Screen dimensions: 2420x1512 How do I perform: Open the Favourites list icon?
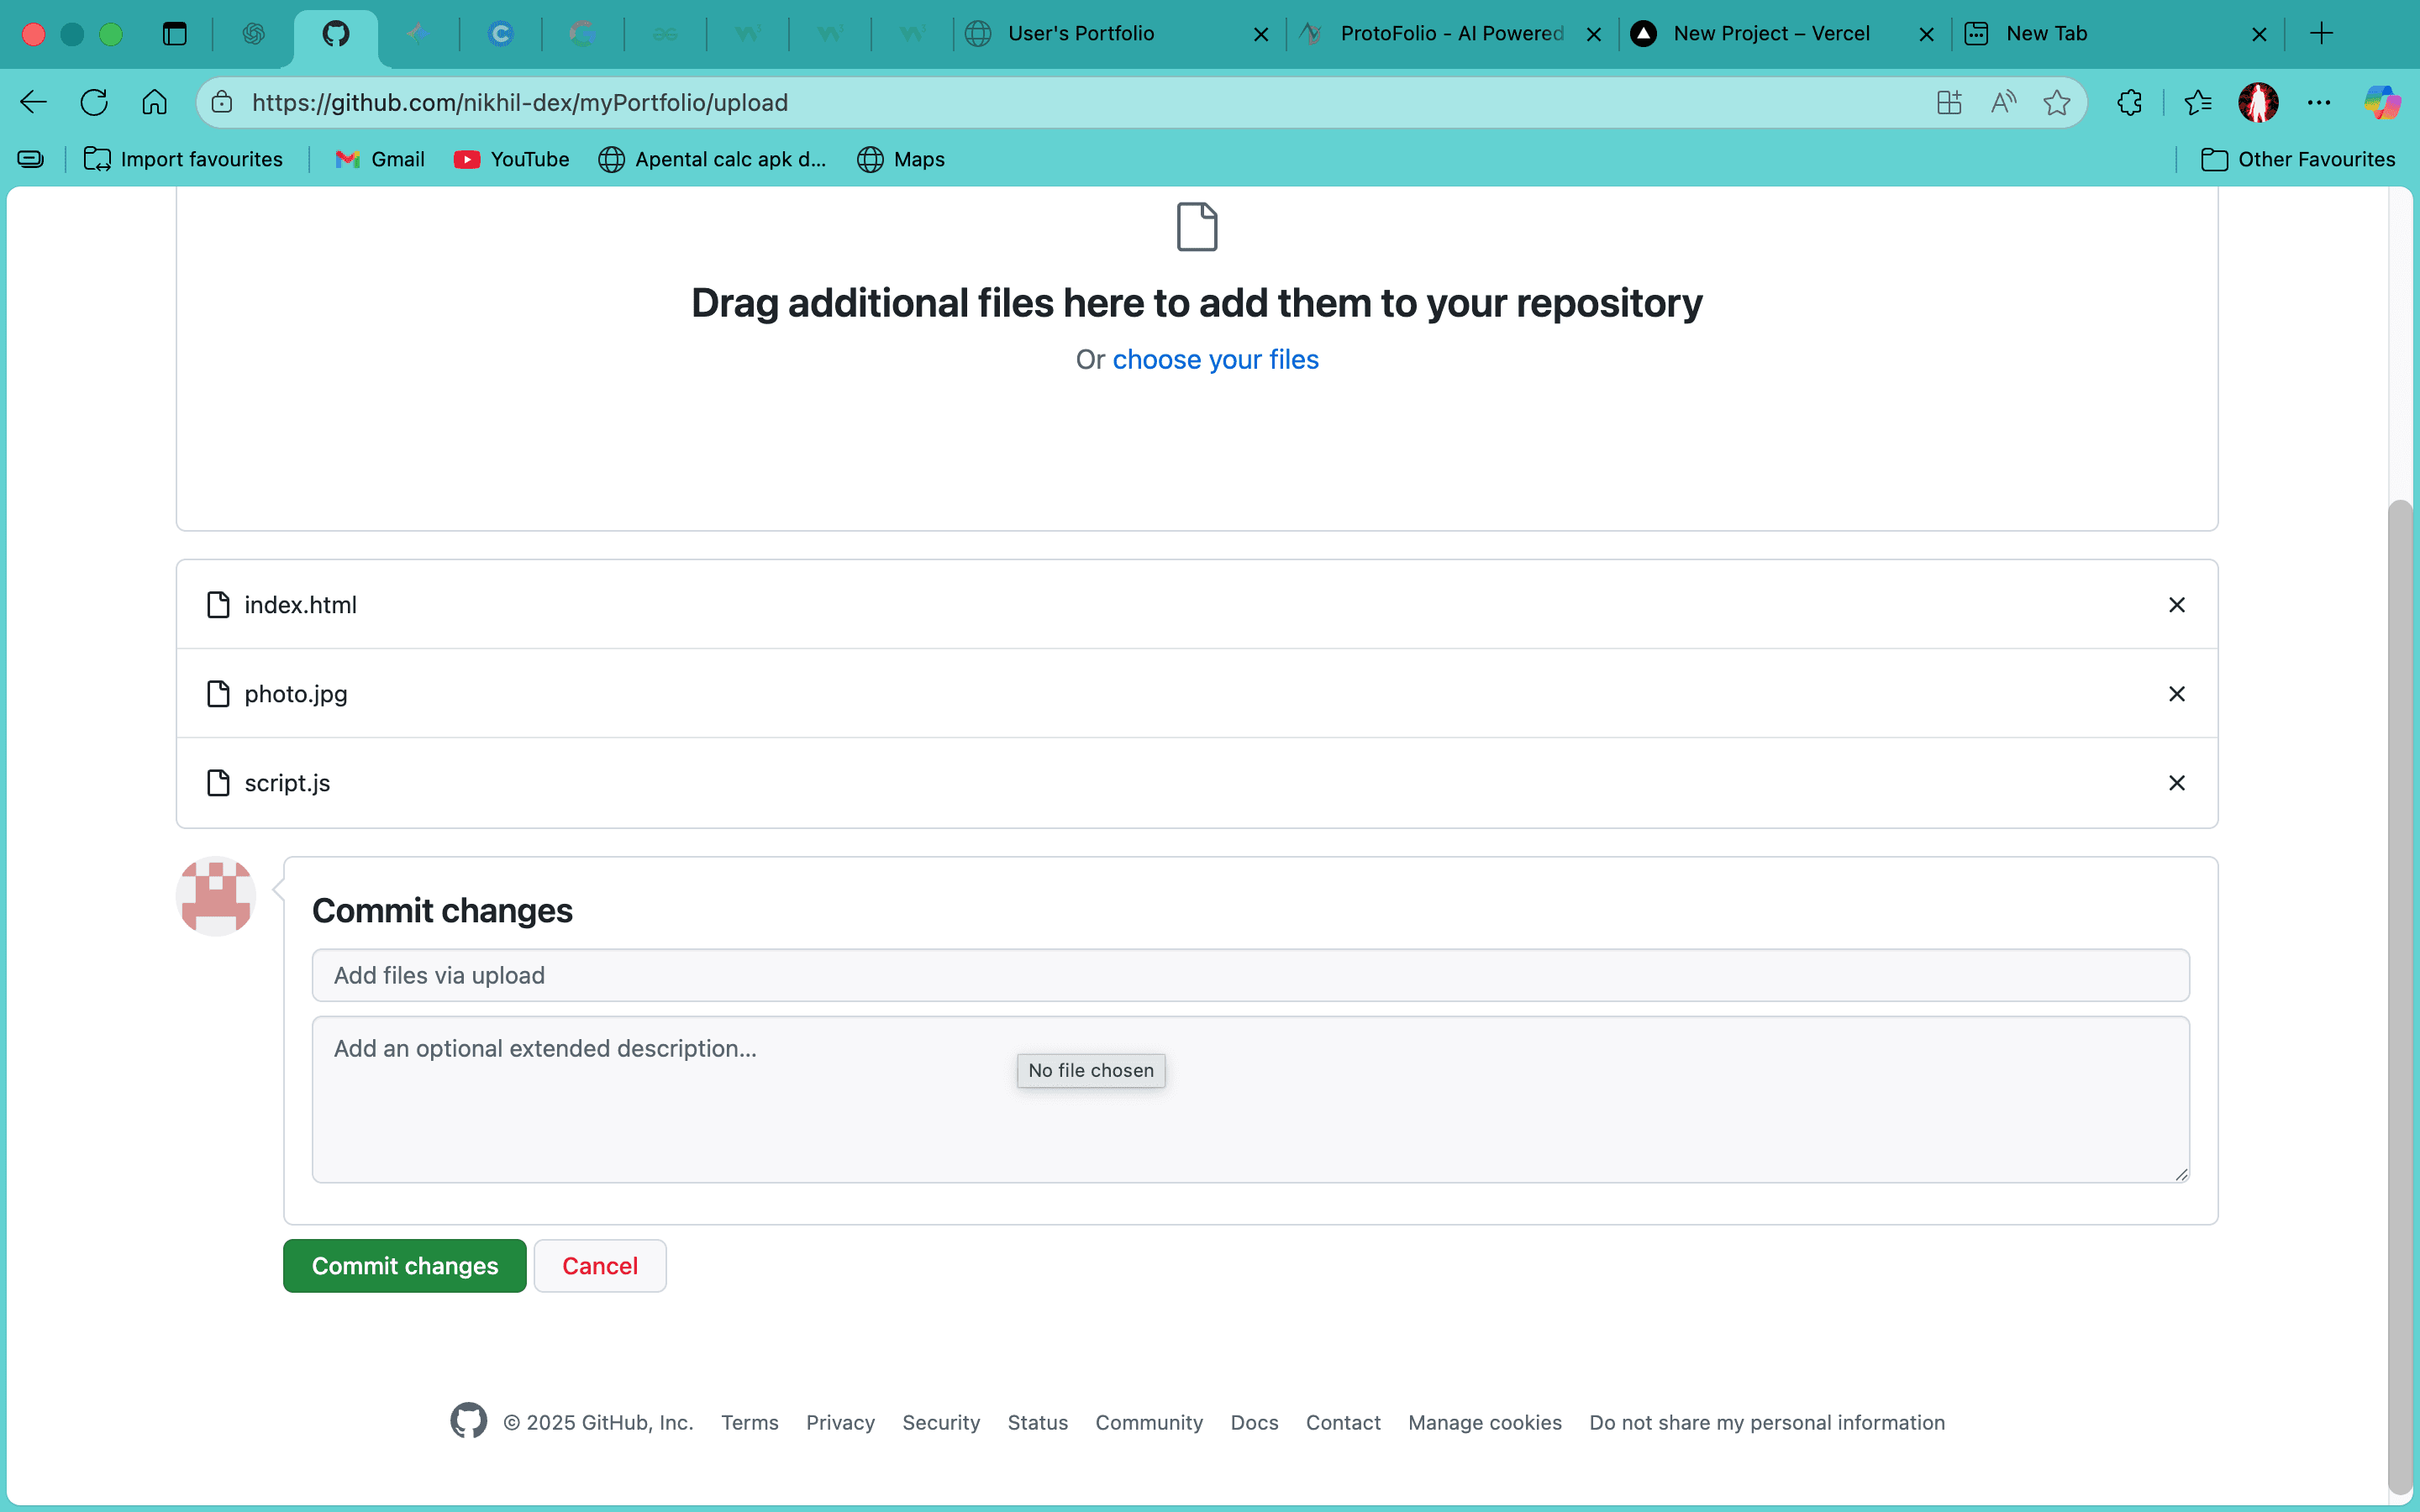point(2198,102)
